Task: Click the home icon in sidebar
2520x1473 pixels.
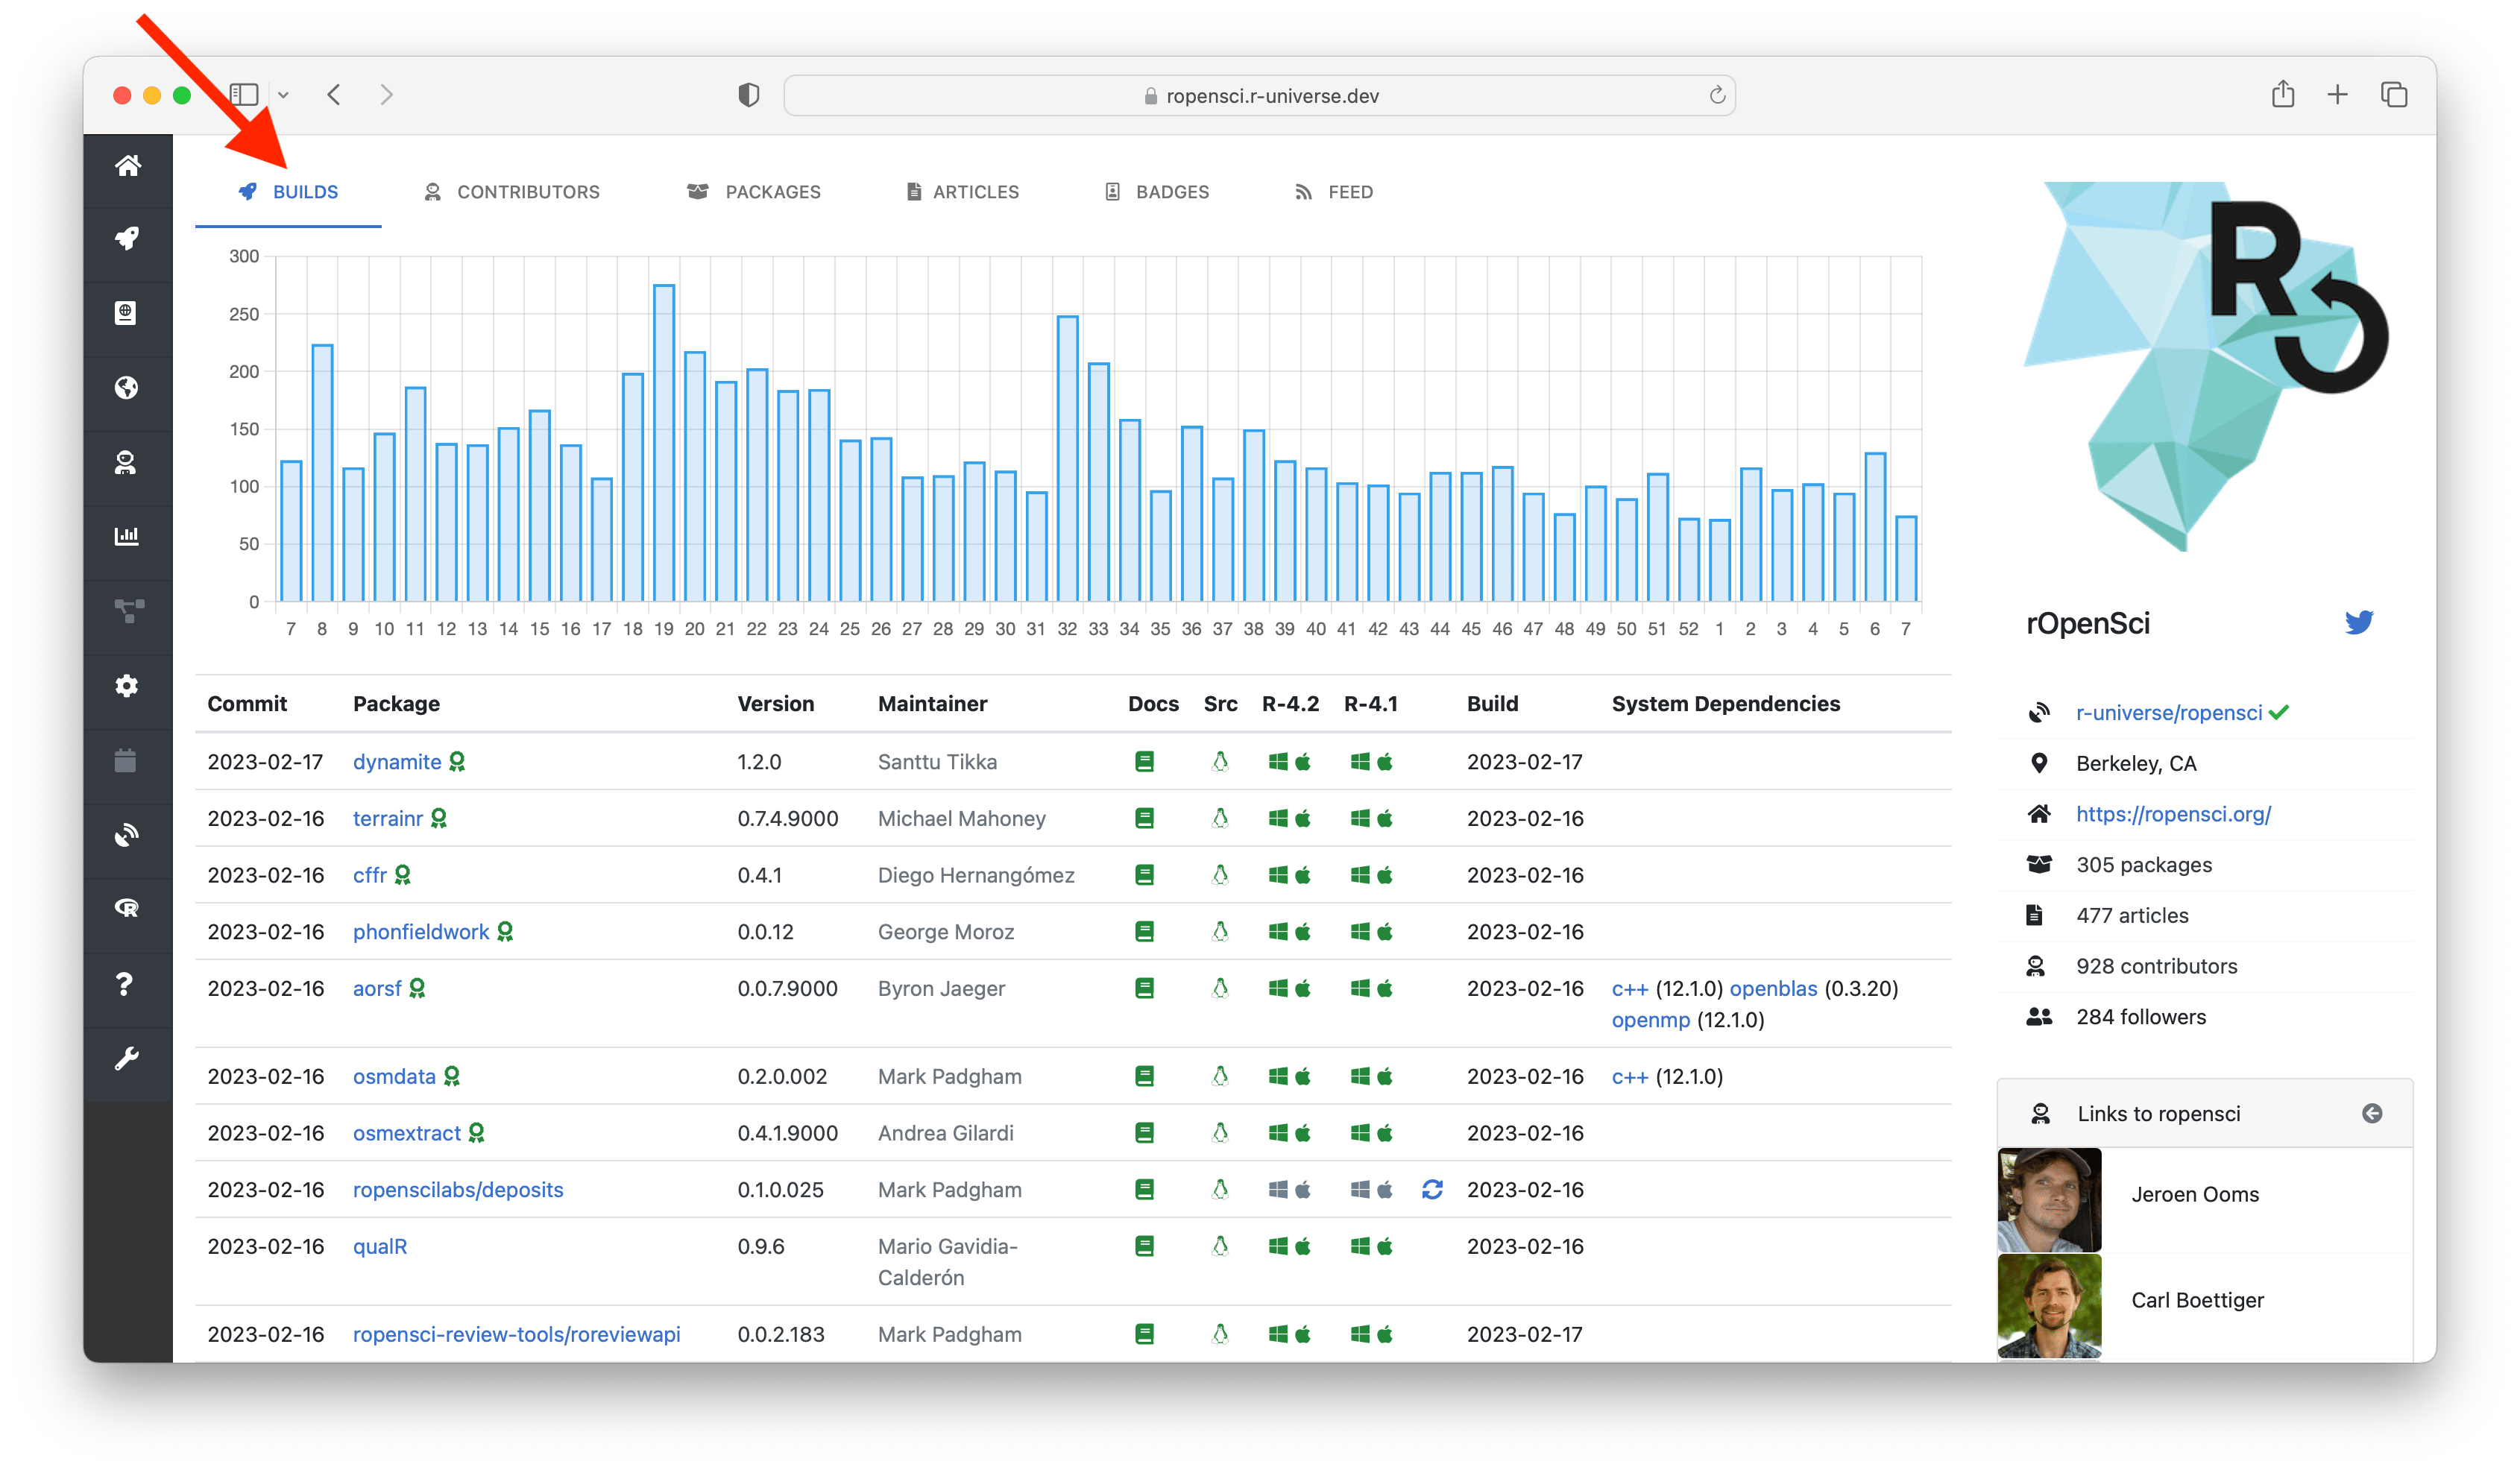Action: tap(127, 165)
